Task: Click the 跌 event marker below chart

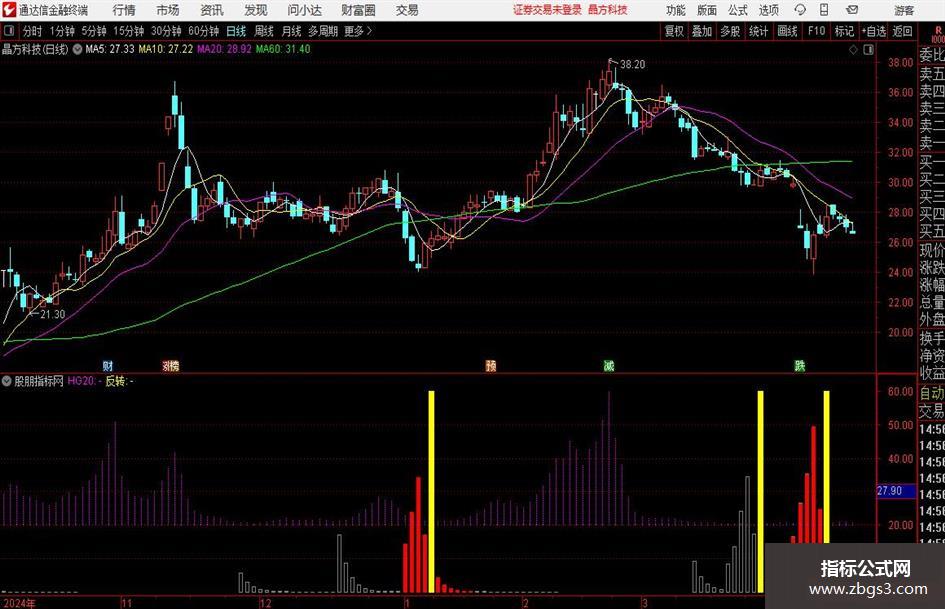Action: coord(800,365)
